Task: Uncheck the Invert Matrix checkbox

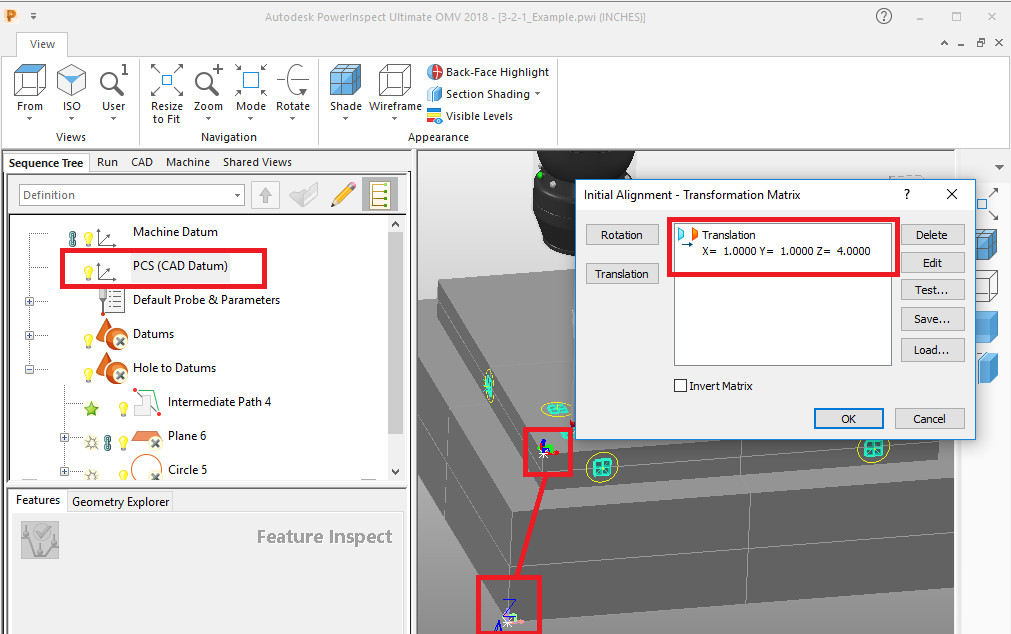Action: point(681,386)
